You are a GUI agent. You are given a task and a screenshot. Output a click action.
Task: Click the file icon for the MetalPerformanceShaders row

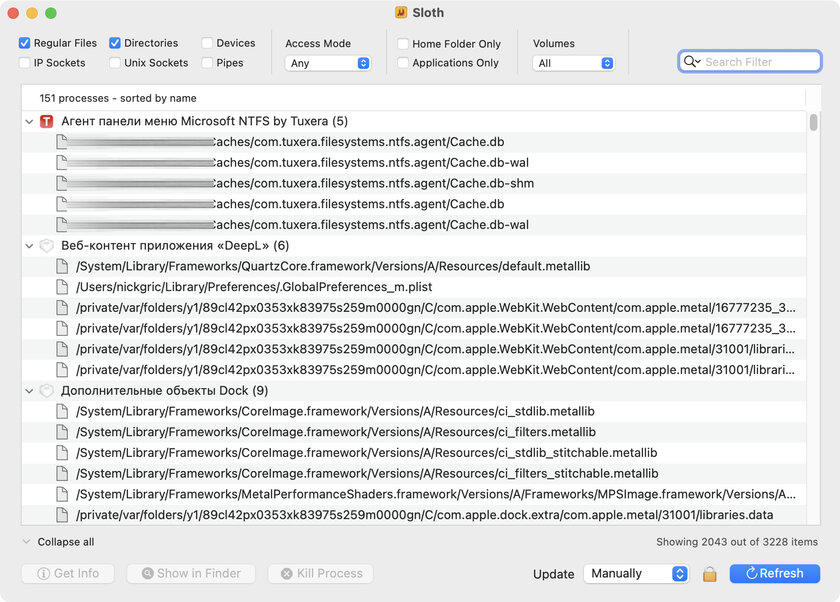62,494
